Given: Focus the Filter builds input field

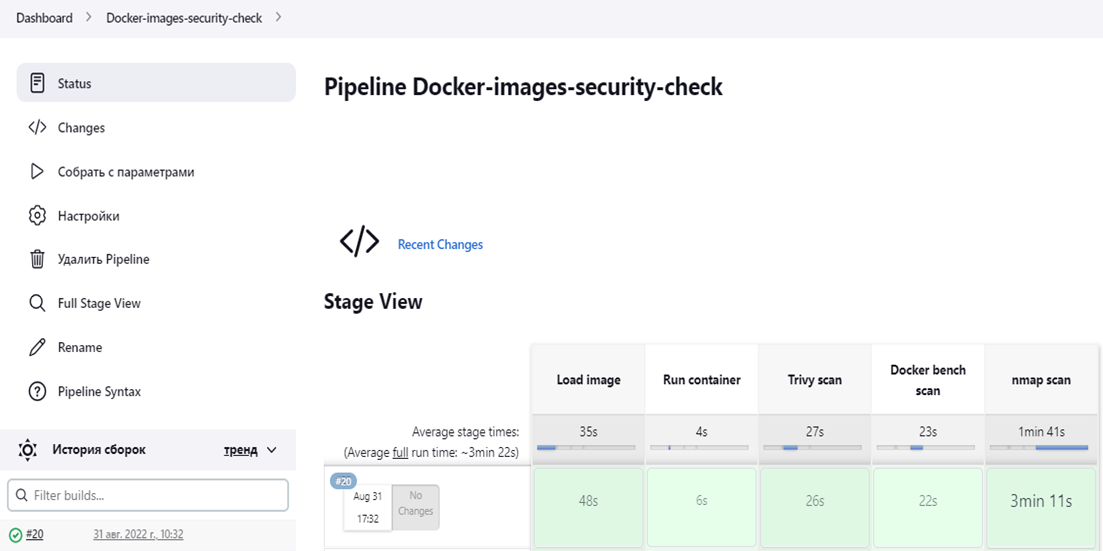Looking at the screenshot, I should (x=148, y=495).
